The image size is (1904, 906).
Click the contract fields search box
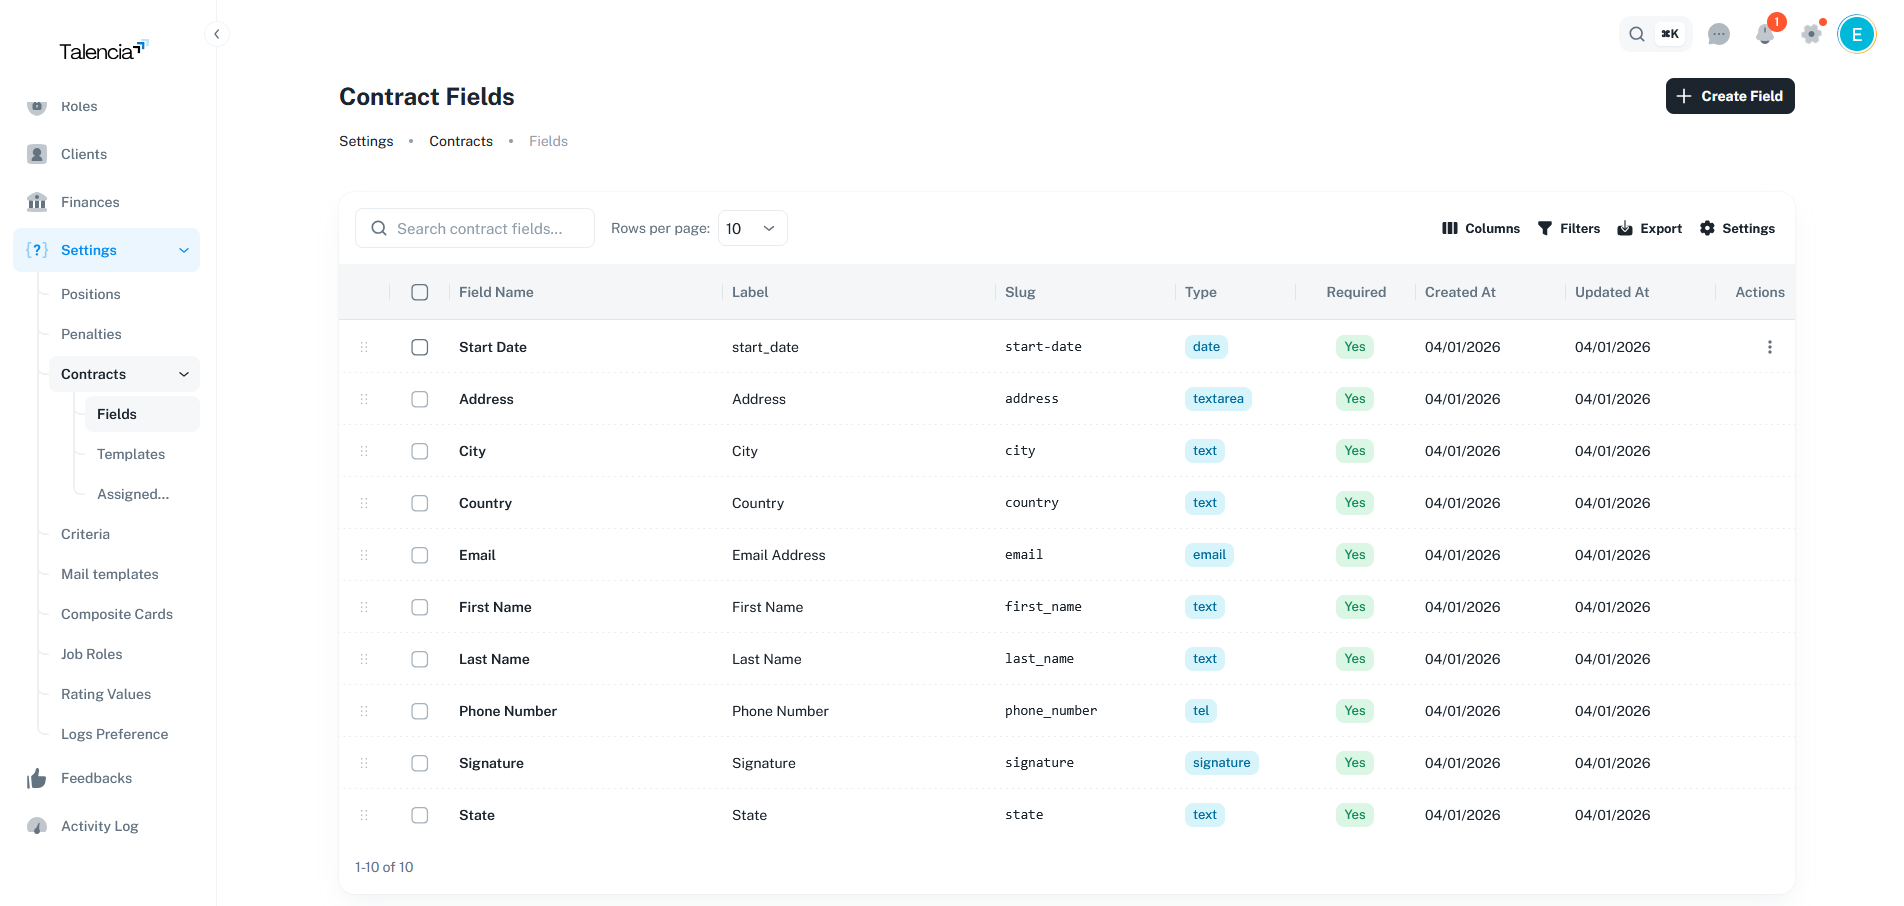[x=474, y=228]
